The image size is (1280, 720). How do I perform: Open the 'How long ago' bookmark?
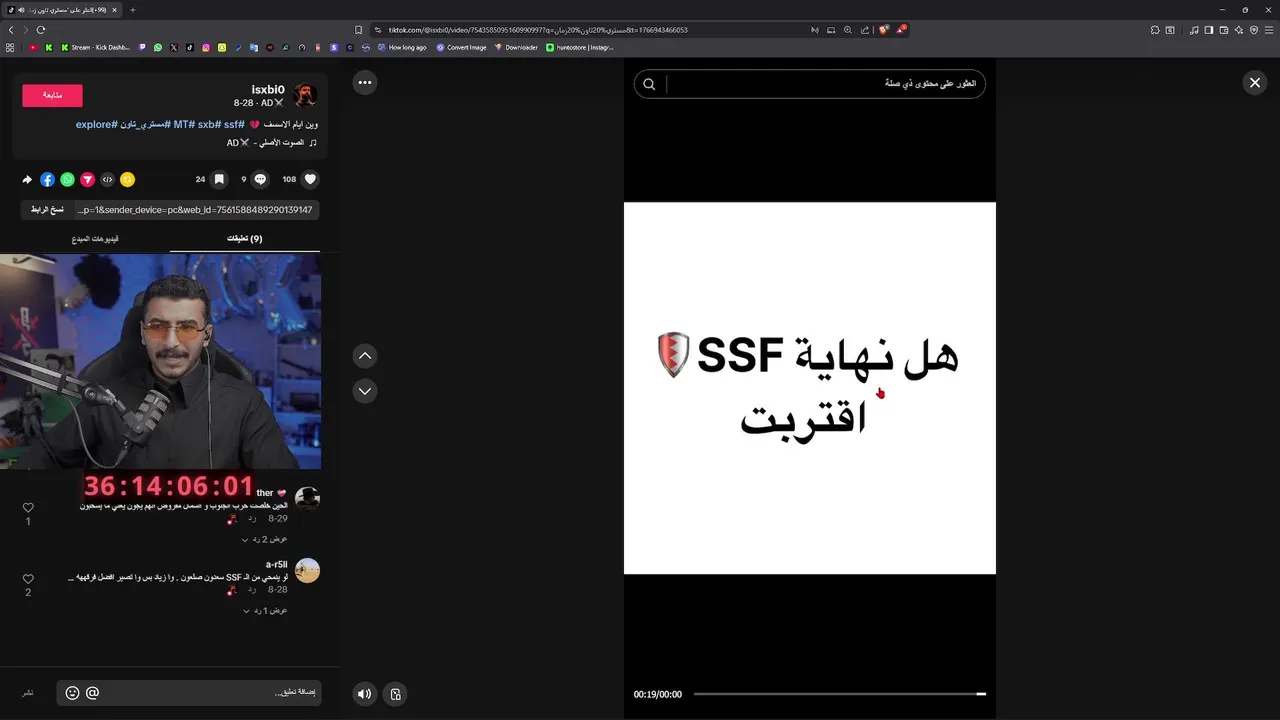(x=402, y=47)
